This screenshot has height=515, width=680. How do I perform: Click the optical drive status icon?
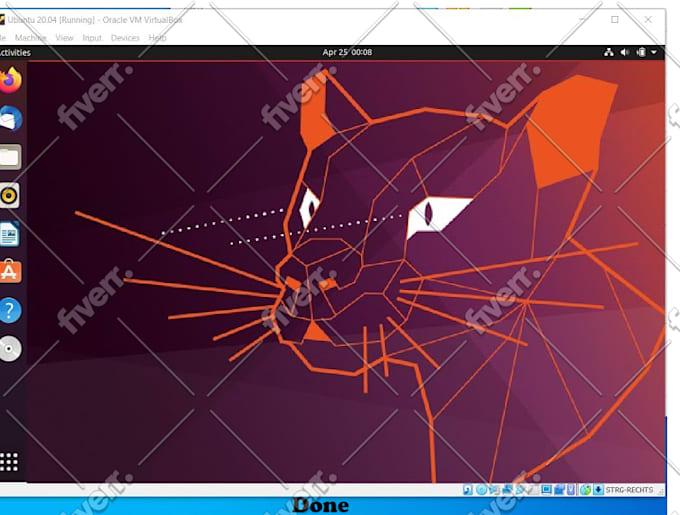click(481, 490)
